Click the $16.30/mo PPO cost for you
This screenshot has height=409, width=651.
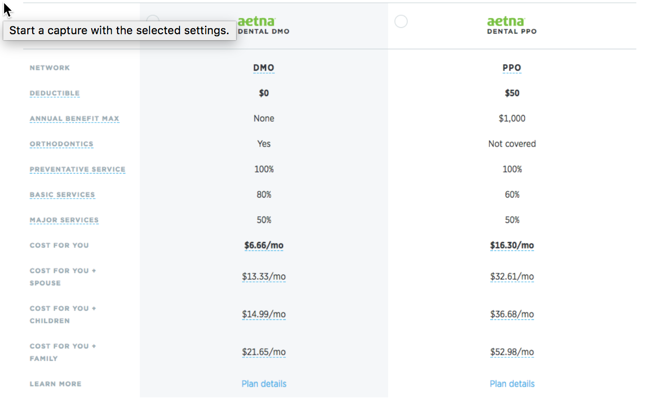pyautogui.click(x=512, y=245)
